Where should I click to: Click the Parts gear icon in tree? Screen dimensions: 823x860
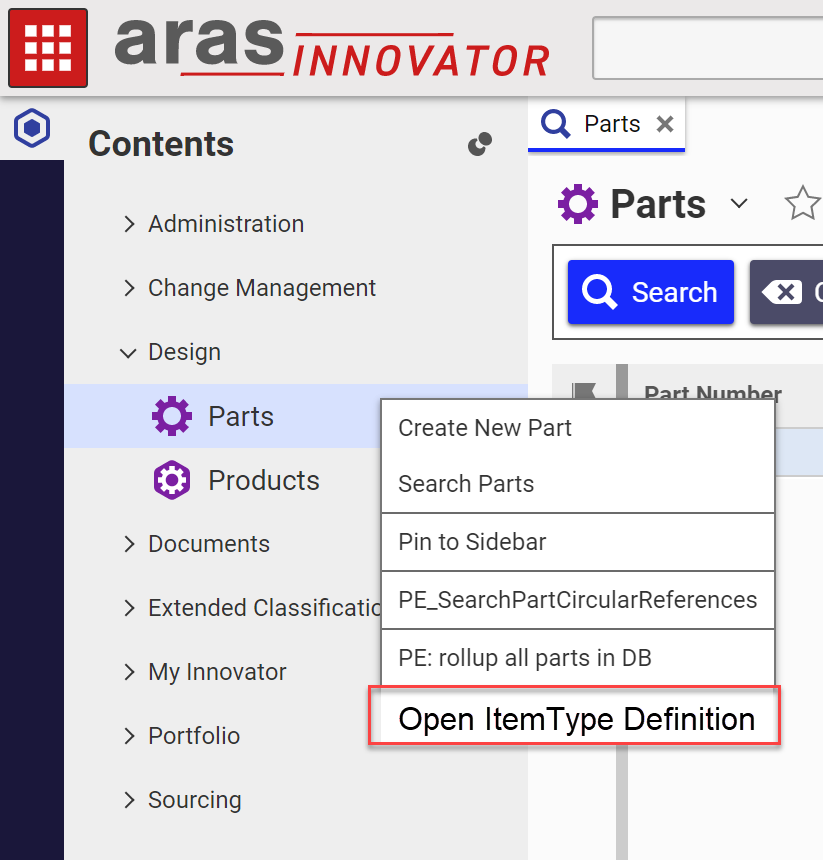[x=171, y=416]
